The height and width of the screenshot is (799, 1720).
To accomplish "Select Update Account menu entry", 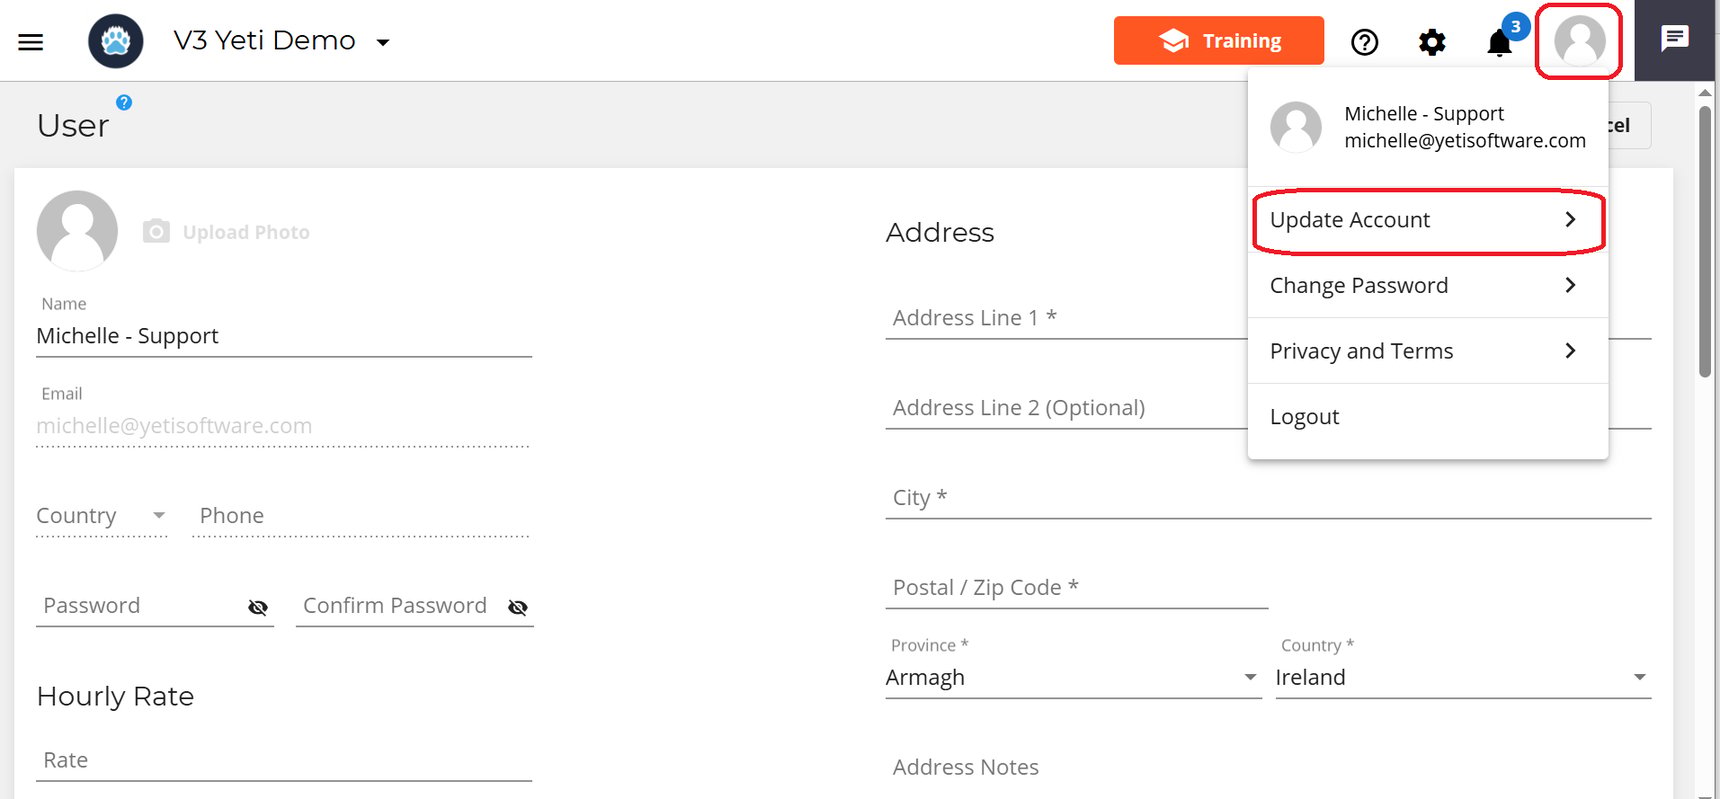I will [1428, 220].
